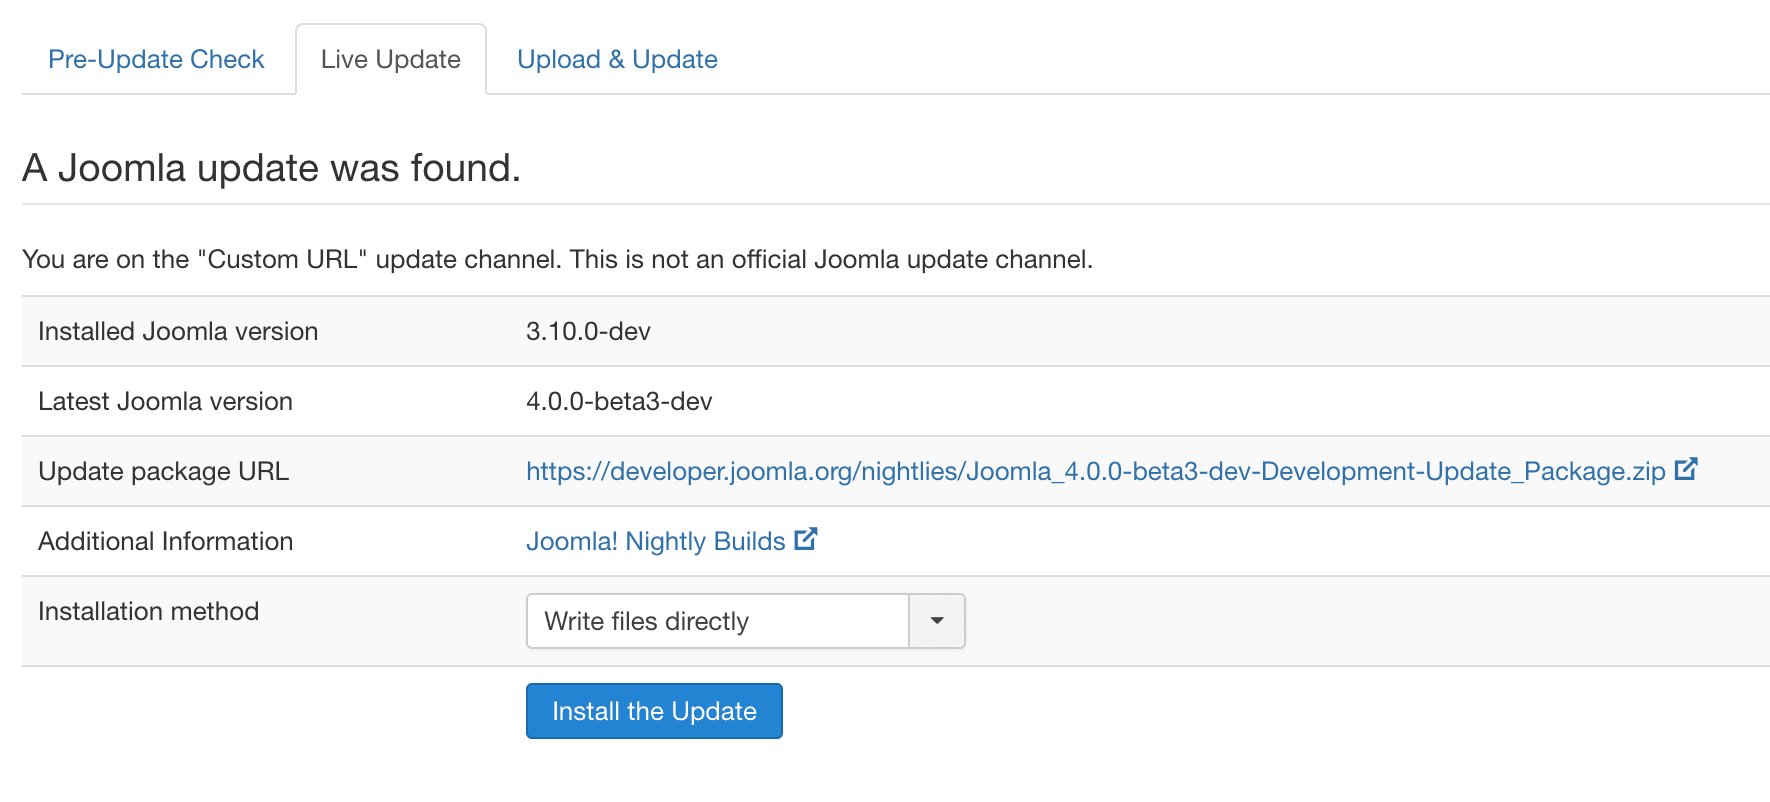
Task: Open the Joomla! Nightly Builds link
Action: click(656, 541)
